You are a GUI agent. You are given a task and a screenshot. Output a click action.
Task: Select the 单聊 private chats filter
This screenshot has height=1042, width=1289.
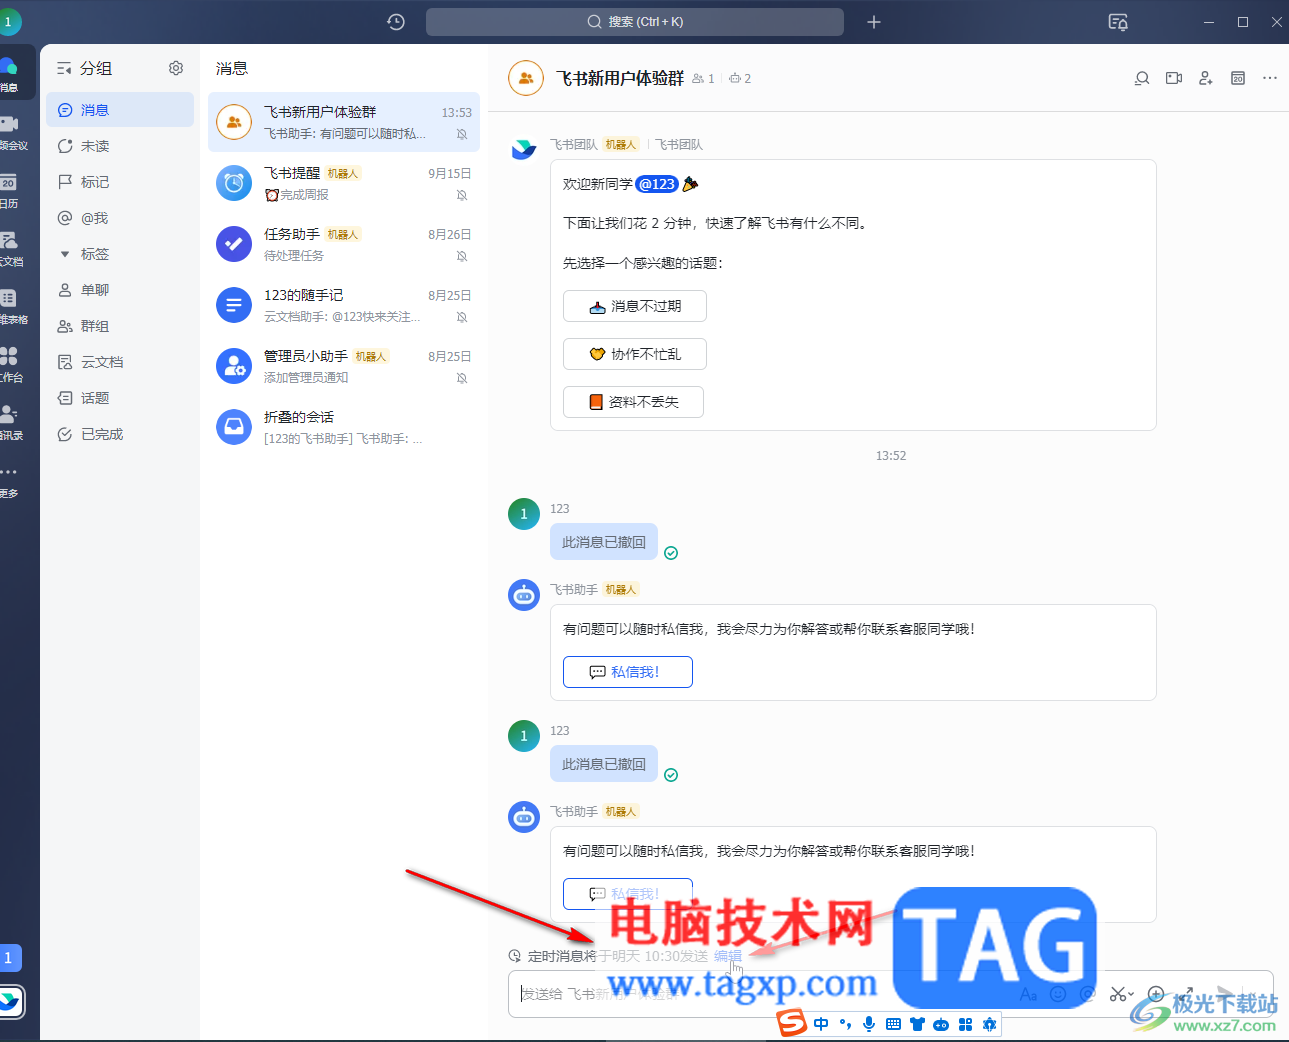tap(120, 290)
